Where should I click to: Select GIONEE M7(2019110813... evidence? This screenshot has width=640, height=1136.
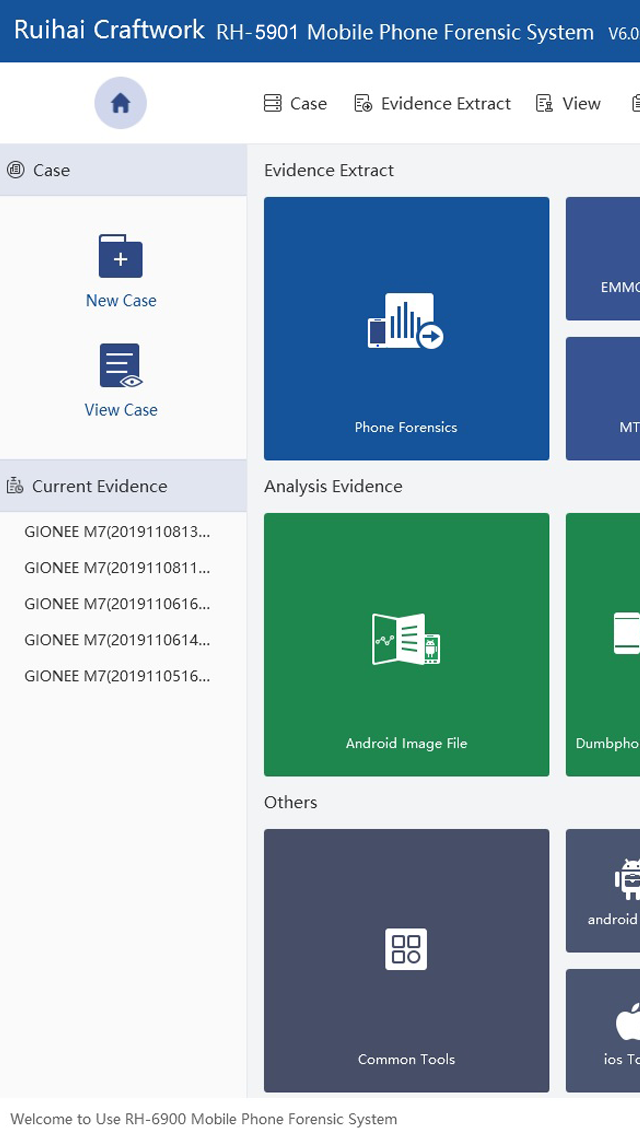118,532
